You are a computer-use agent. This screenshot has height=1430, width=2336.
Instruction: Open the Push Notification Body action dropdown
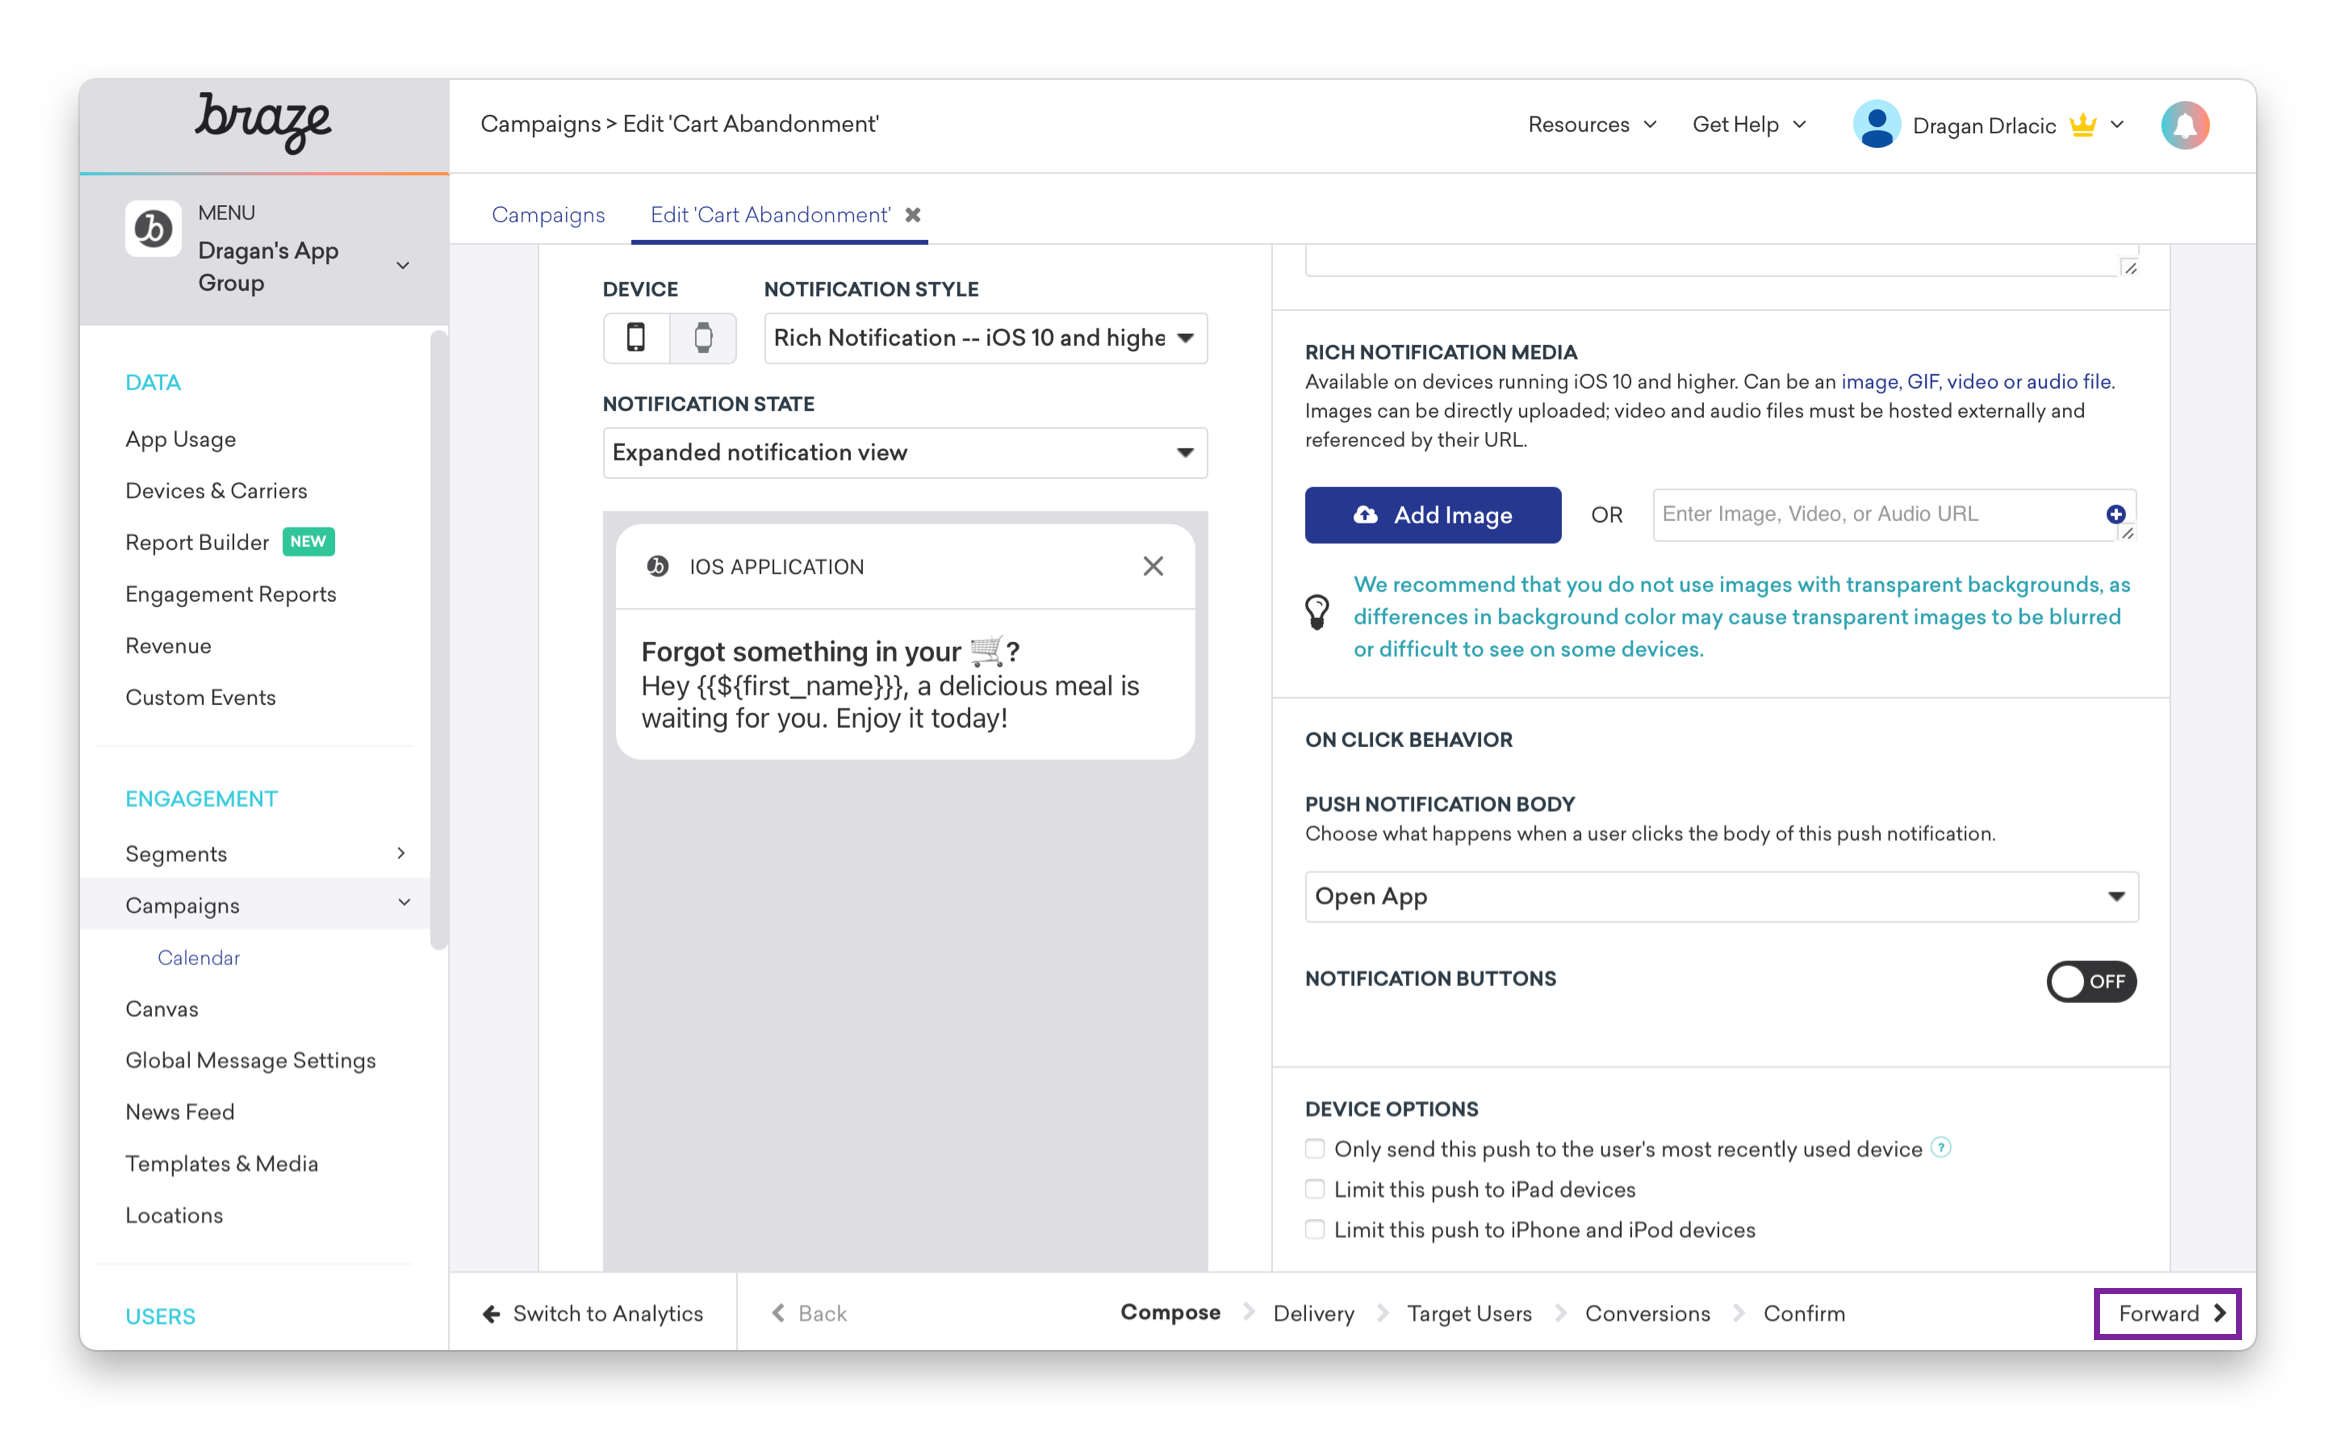click(1721, 896)
